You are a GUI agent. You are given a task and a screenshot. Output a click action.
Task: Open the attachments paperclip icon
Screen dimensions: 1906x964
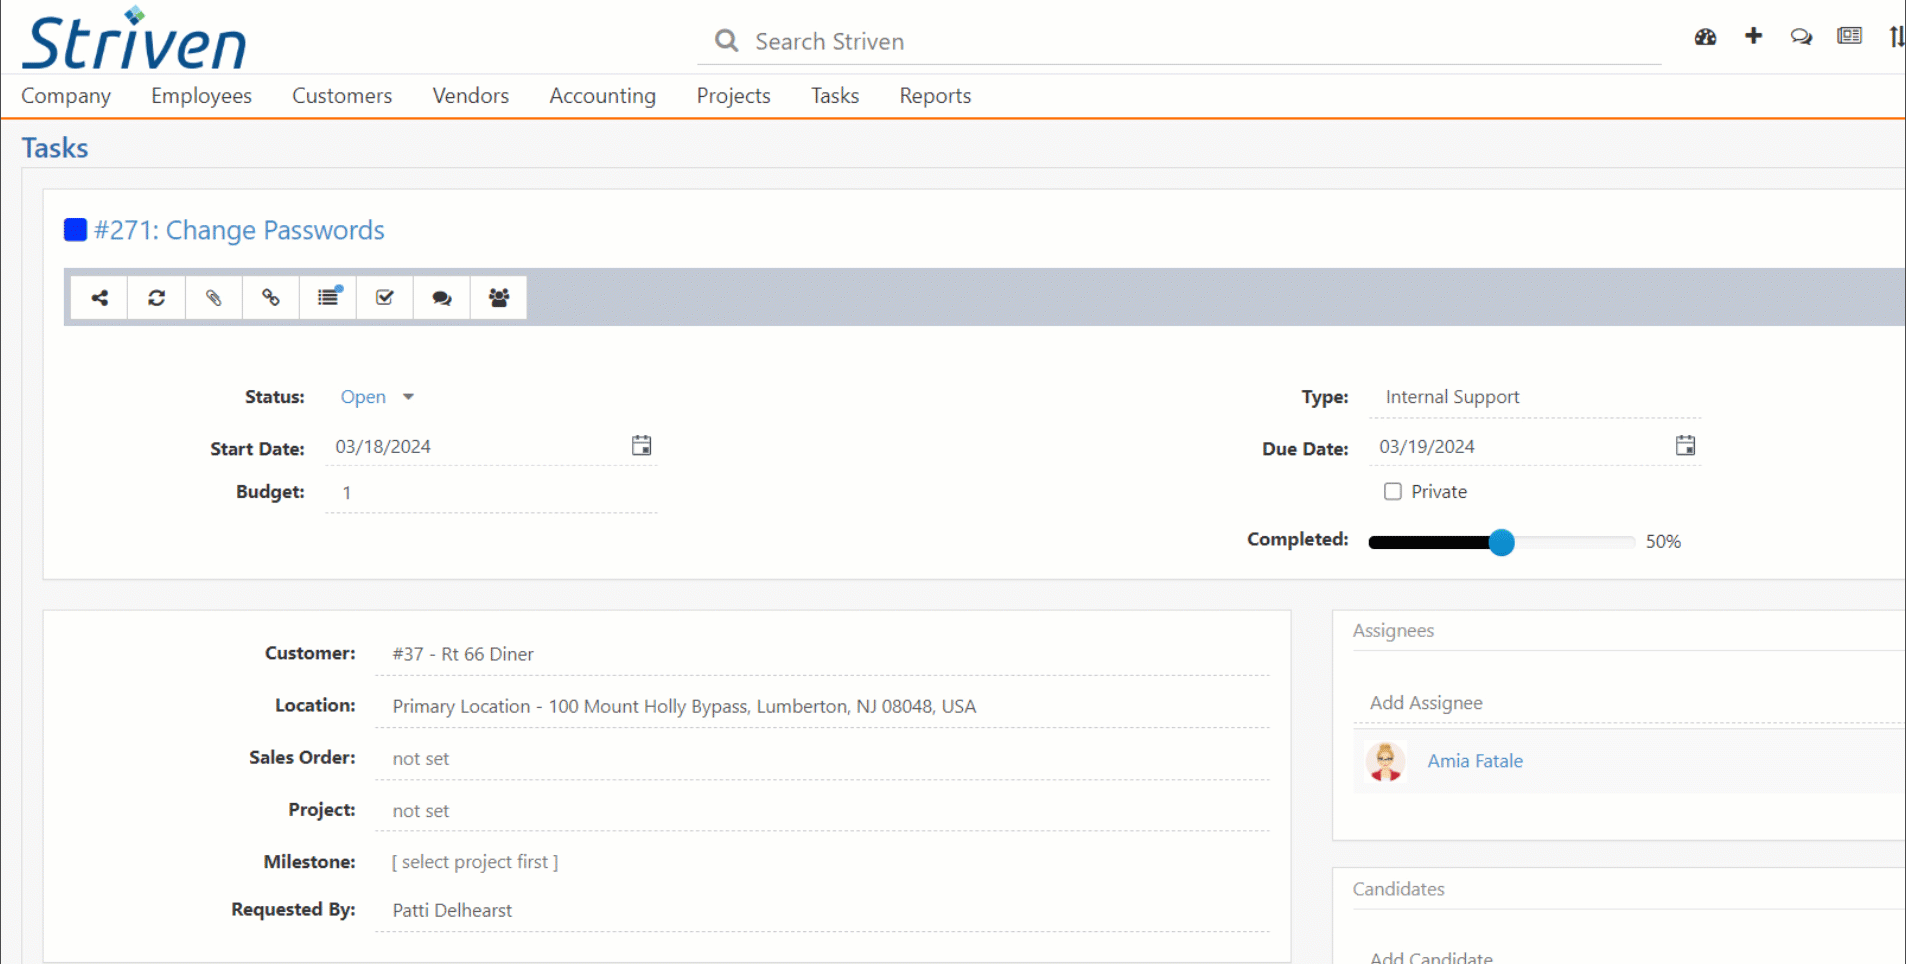point(213,297)
